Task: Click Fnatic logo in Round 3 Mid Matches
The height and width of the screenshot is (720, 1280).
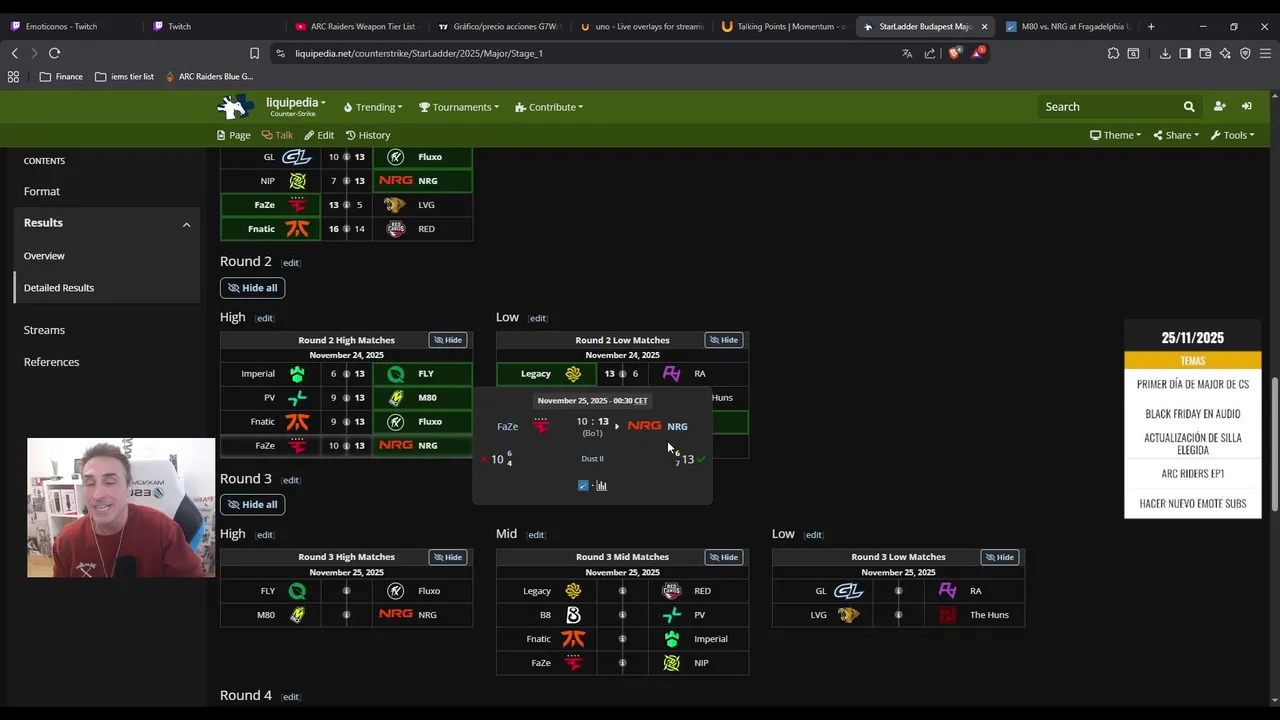Action: tap(573, 638)
